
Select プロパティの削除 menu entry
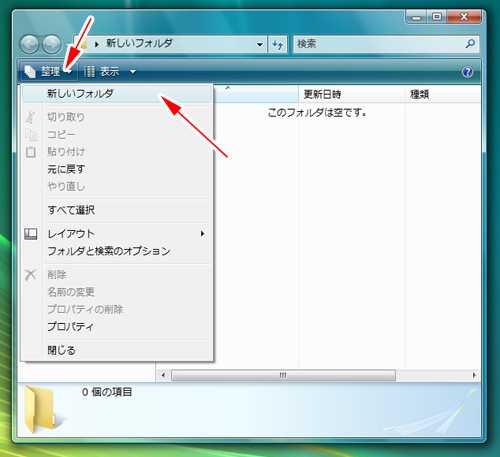coord(117,309)
